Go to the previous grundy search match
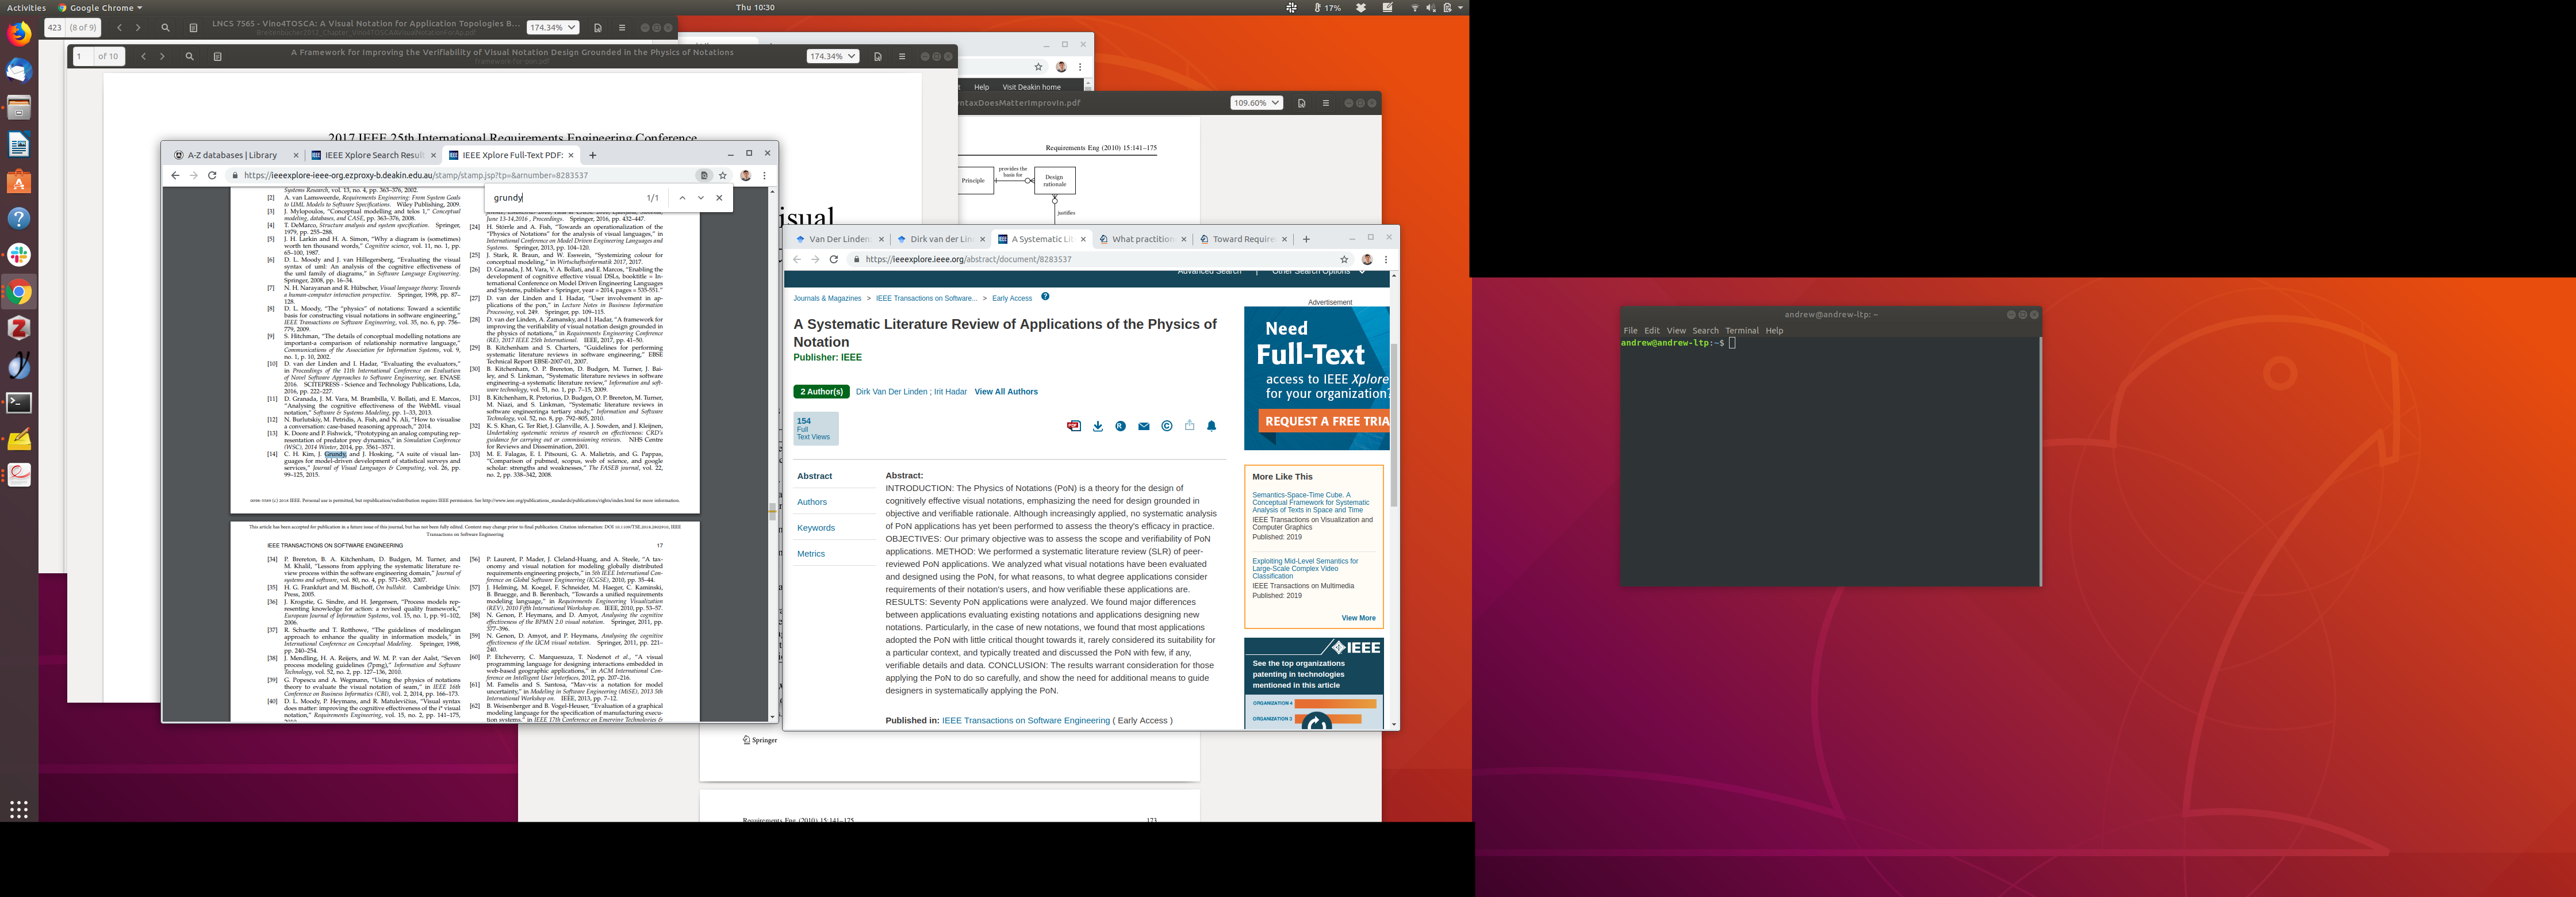The image size is (2576, 897). pyautogui.click(x=682, y=198)
